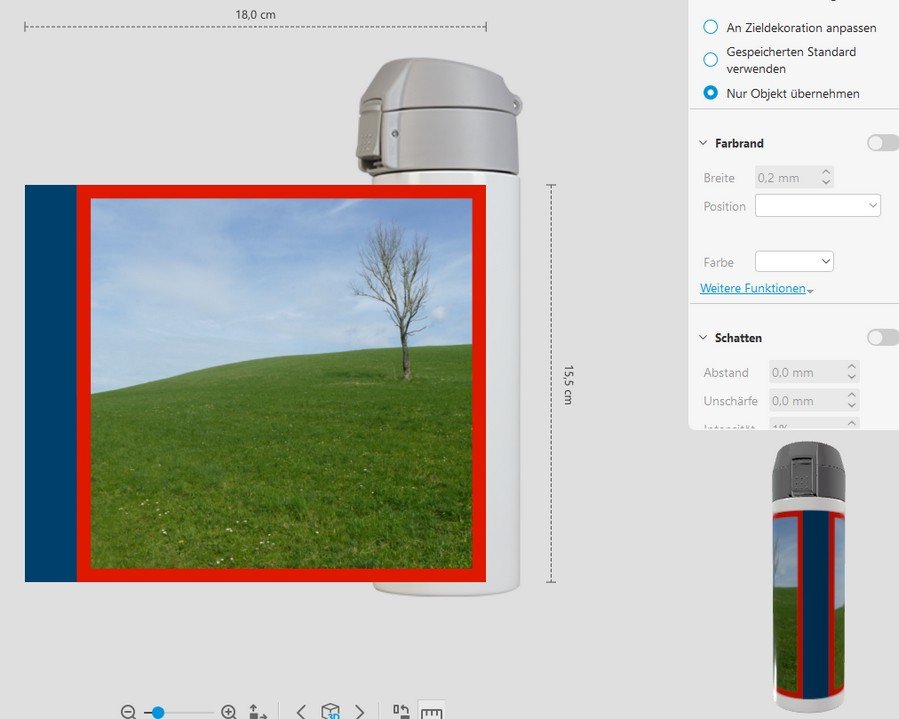Turn on the Schatten toggle switch
This screenshot has width=899, height=719.
(882, 338)
